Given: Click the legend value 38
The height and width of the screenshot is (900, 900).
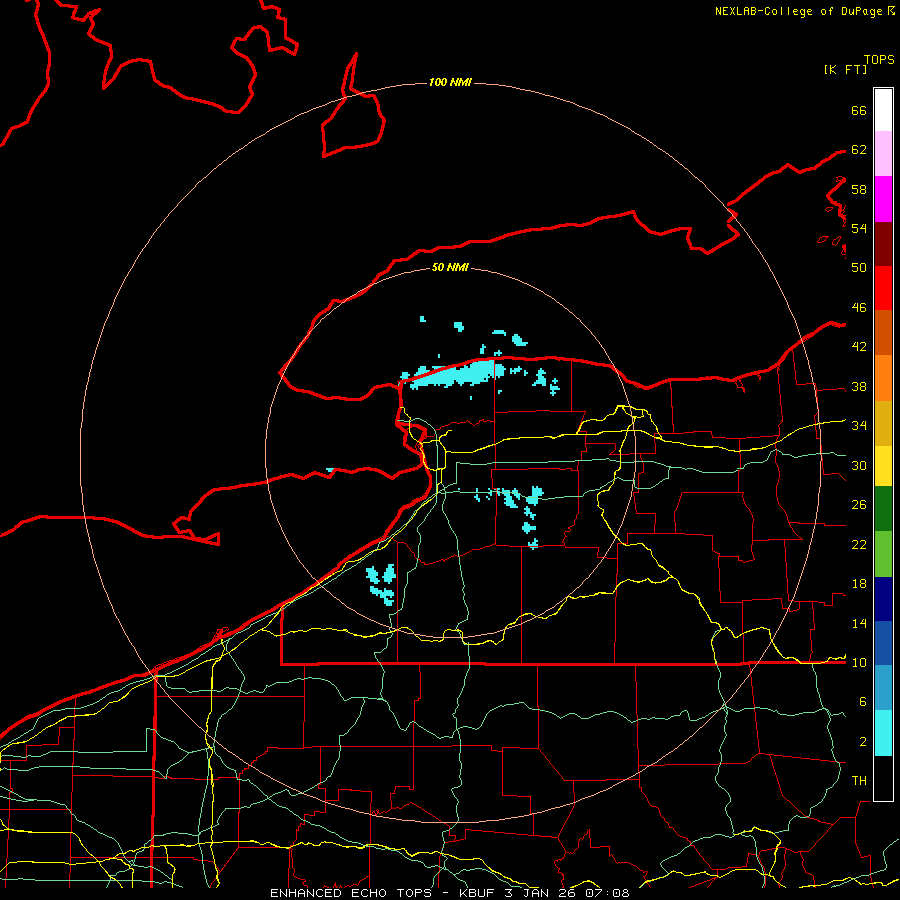Looking at the screenshot, I should pos(859,386).
